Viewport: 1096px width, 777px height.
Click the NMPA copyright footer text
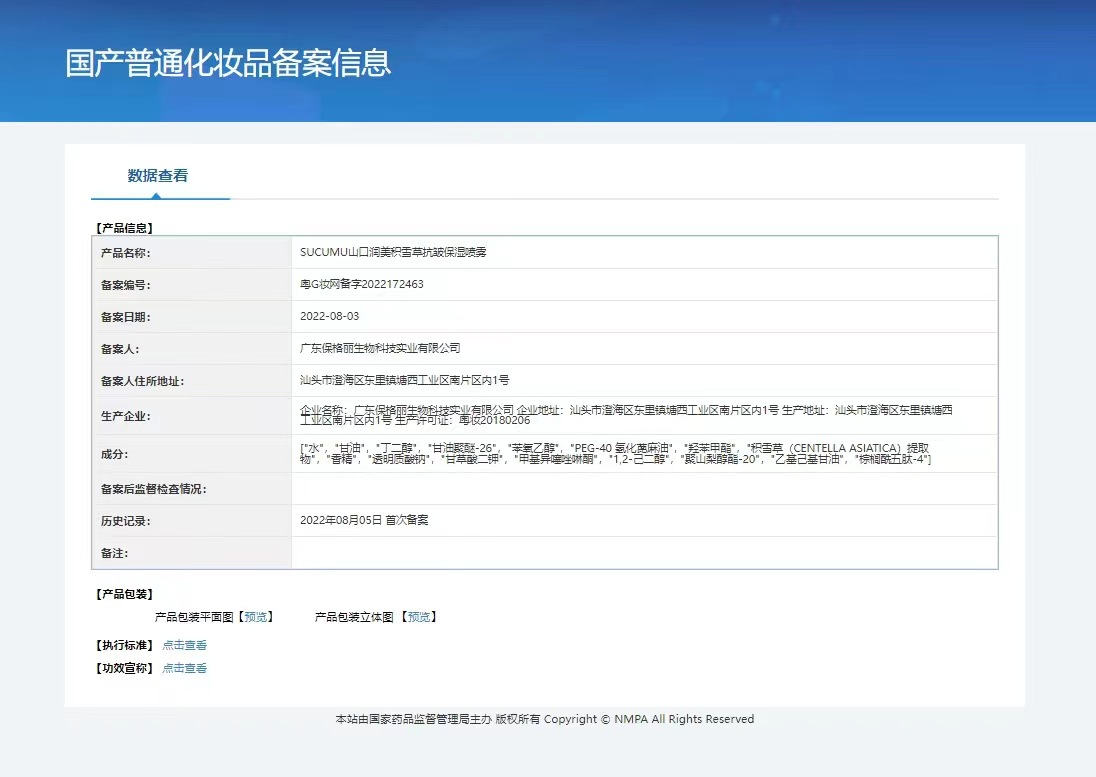pos(545,719)
